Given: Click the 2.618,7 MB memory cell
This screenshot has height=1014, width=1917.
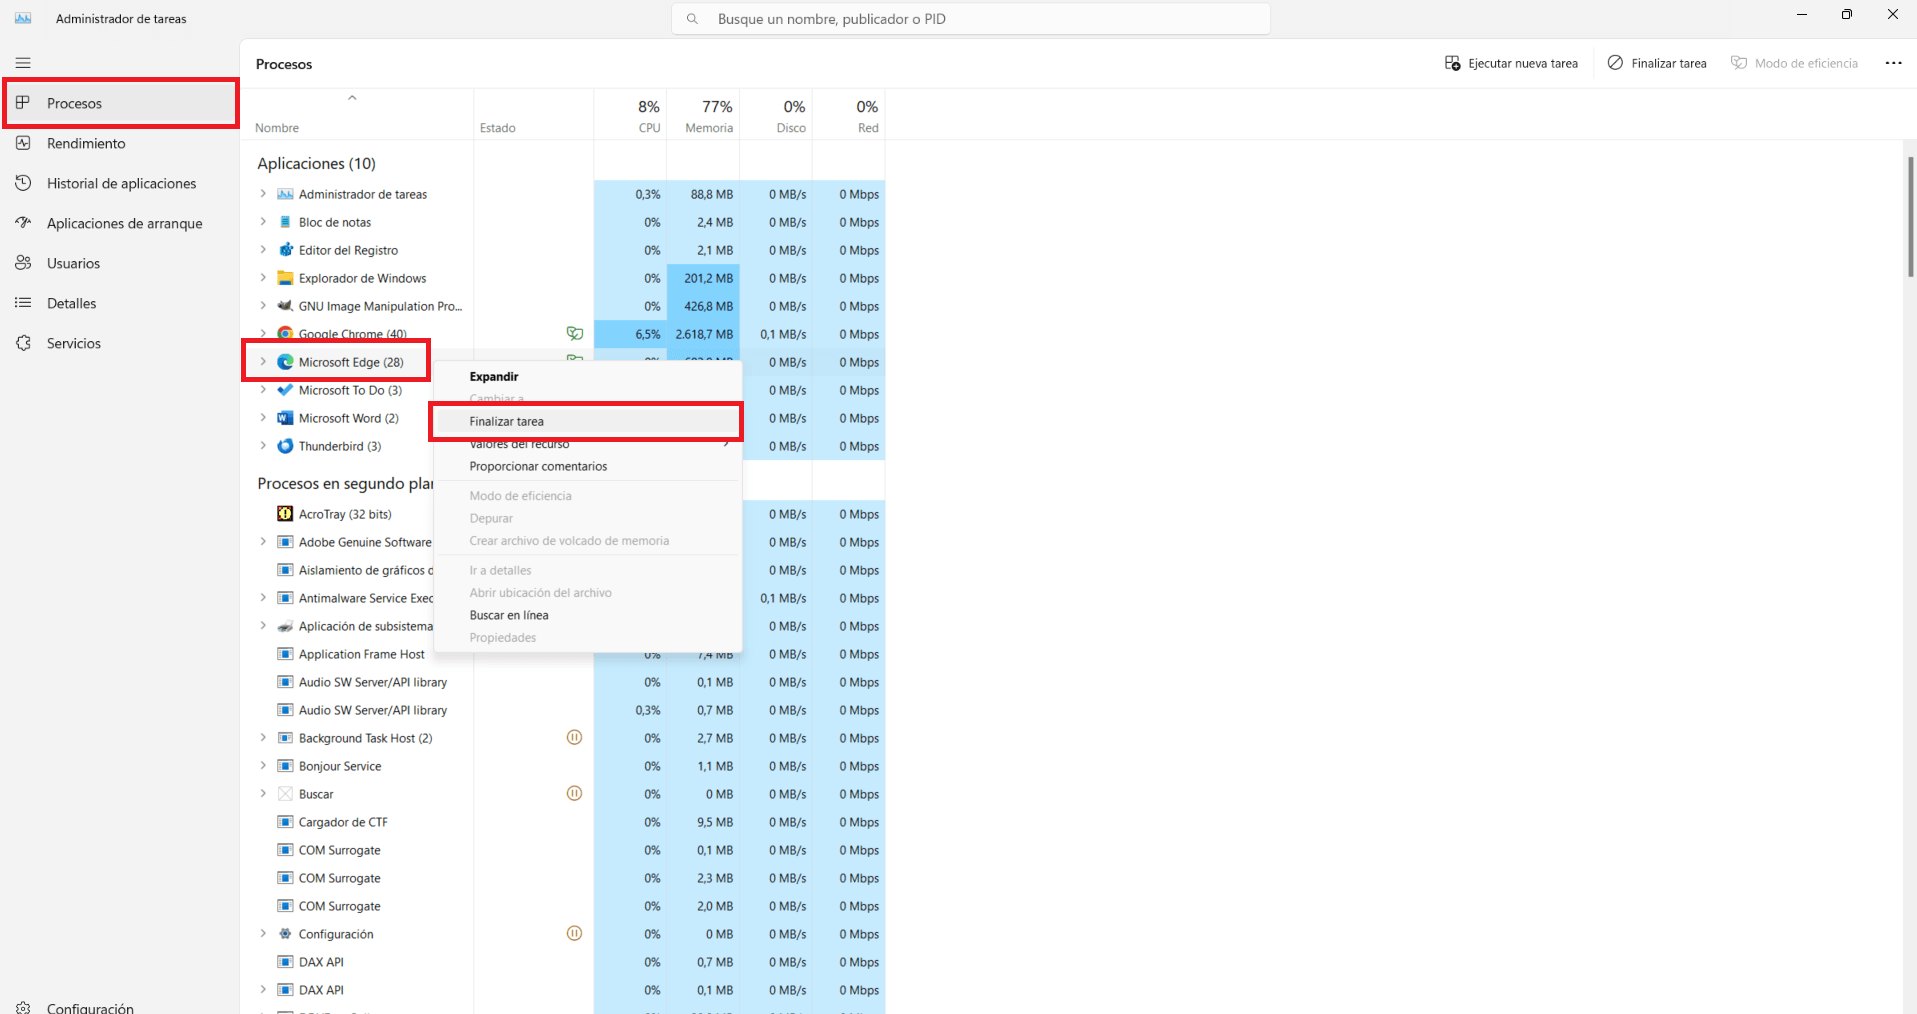Looking at the screenshot, I should (703, 334).
